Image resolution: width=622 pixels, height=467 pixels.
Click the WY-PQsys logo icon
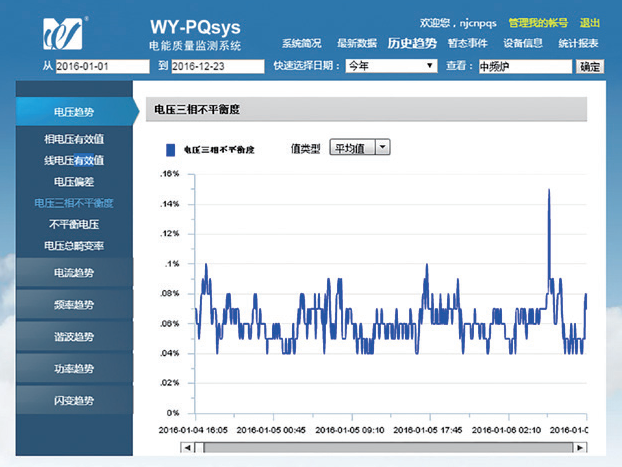63,34
